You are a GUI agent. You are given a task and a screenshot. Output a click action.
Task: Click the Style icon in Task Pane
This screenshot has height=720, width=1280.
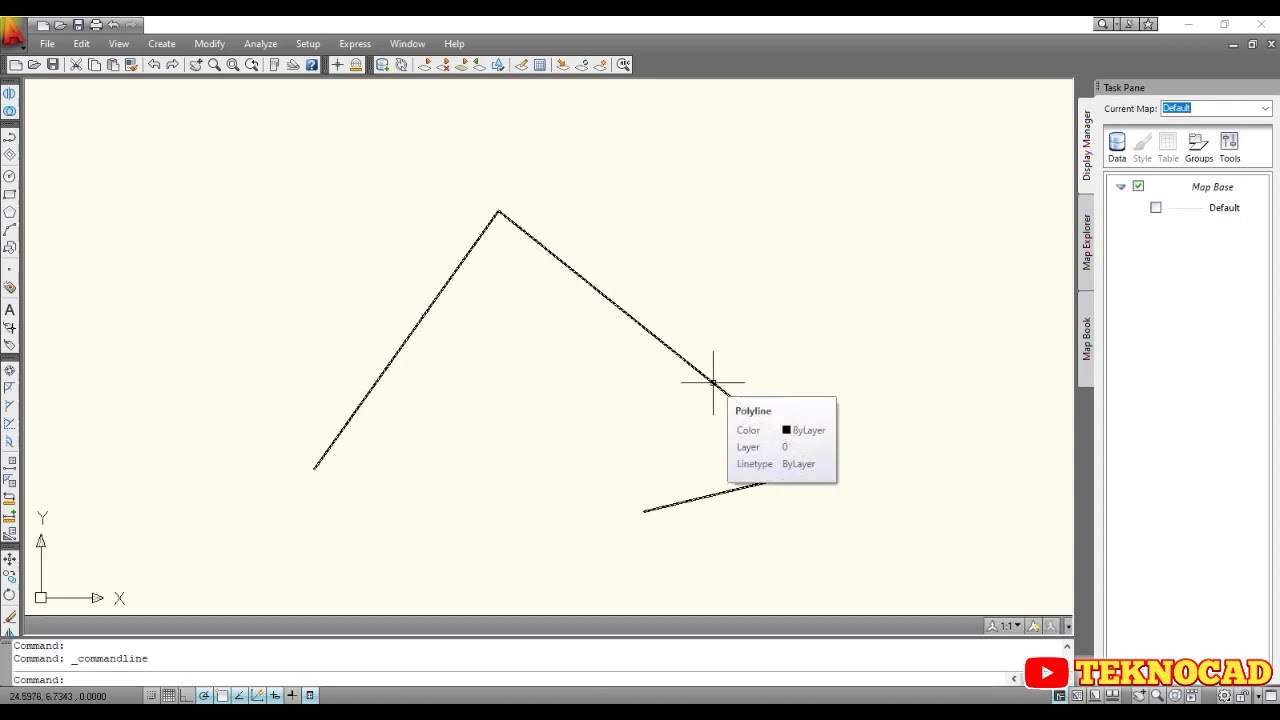1142,148
